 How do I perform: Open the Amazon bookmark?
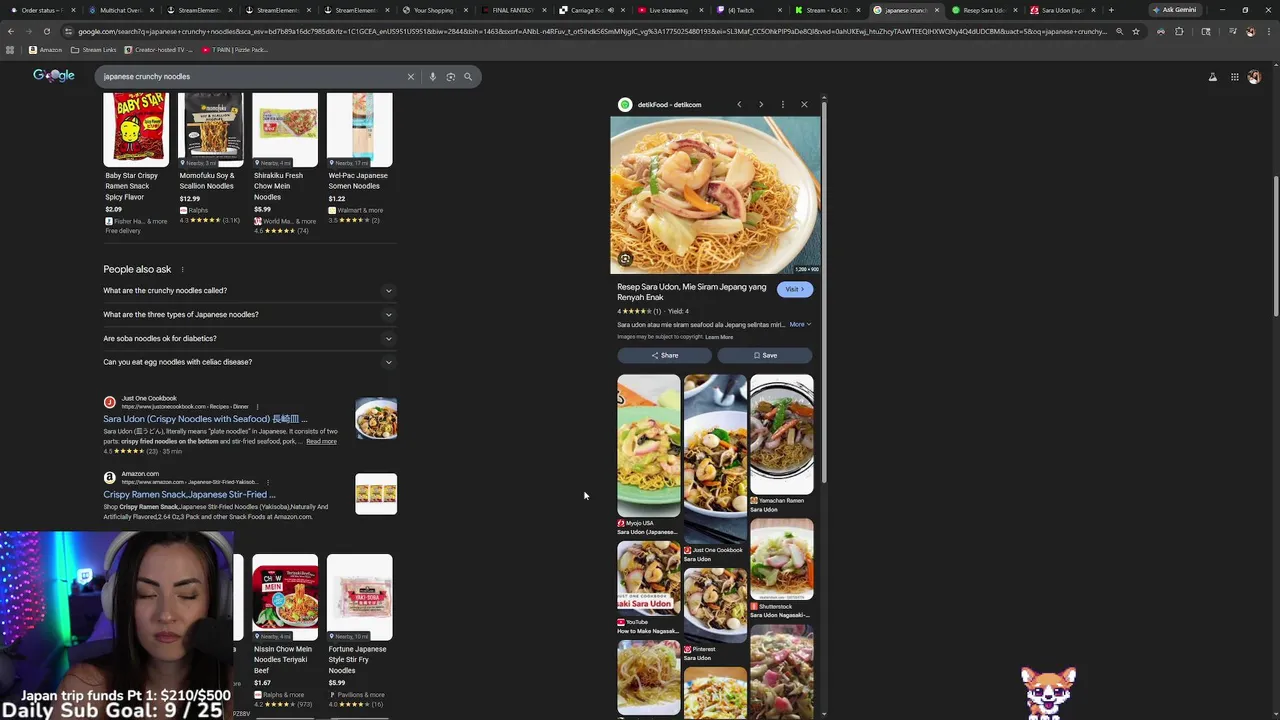click(45, 49)
